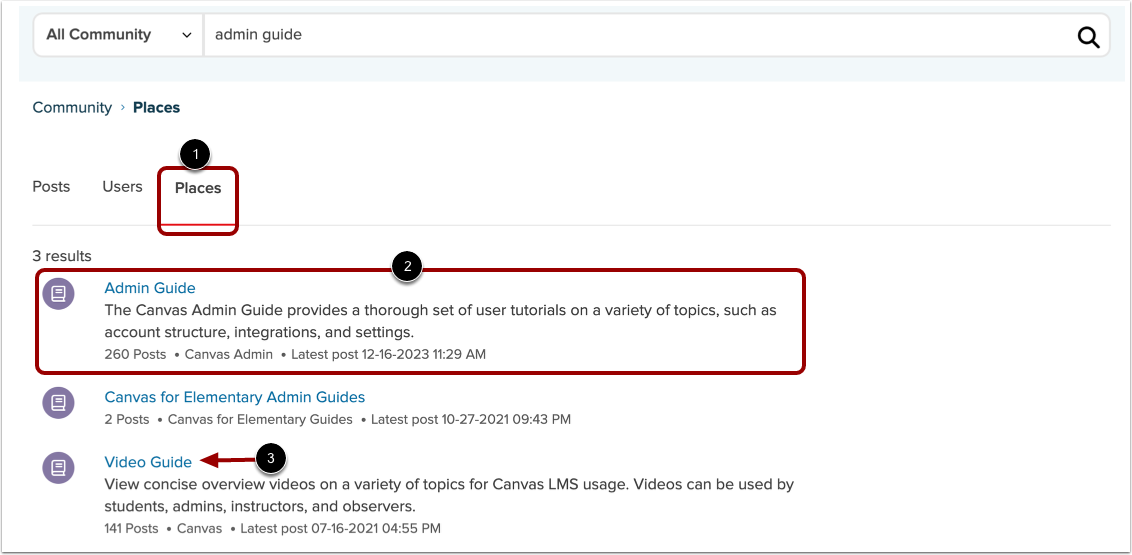Click 'Canvas for Elementary Guides' text
The height and width of the screenshot is (555, 1132).
[x=260, y=419]
